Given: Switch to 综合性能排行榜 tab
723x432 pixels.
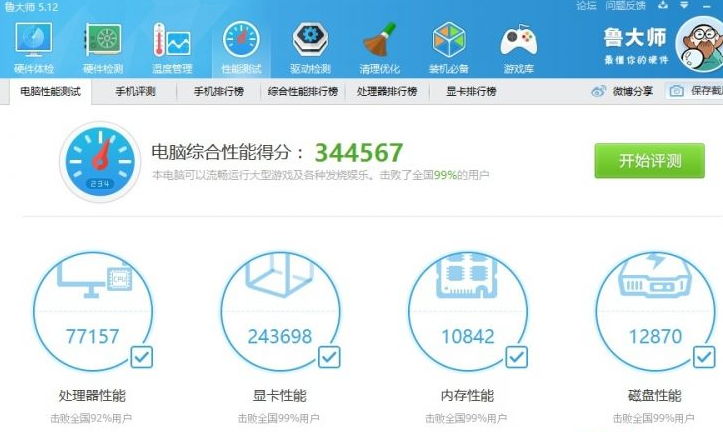Looking at the screenshot, I should click(303, 91).
